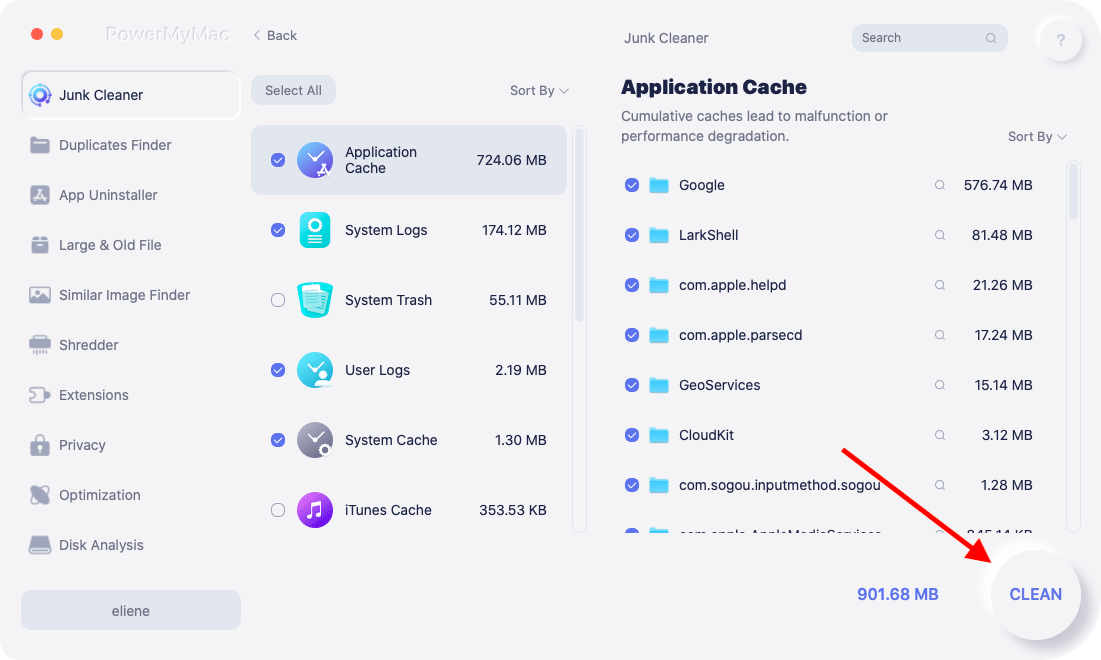Open Sort By dropdown under Application Cache

tap(1037, 137)
